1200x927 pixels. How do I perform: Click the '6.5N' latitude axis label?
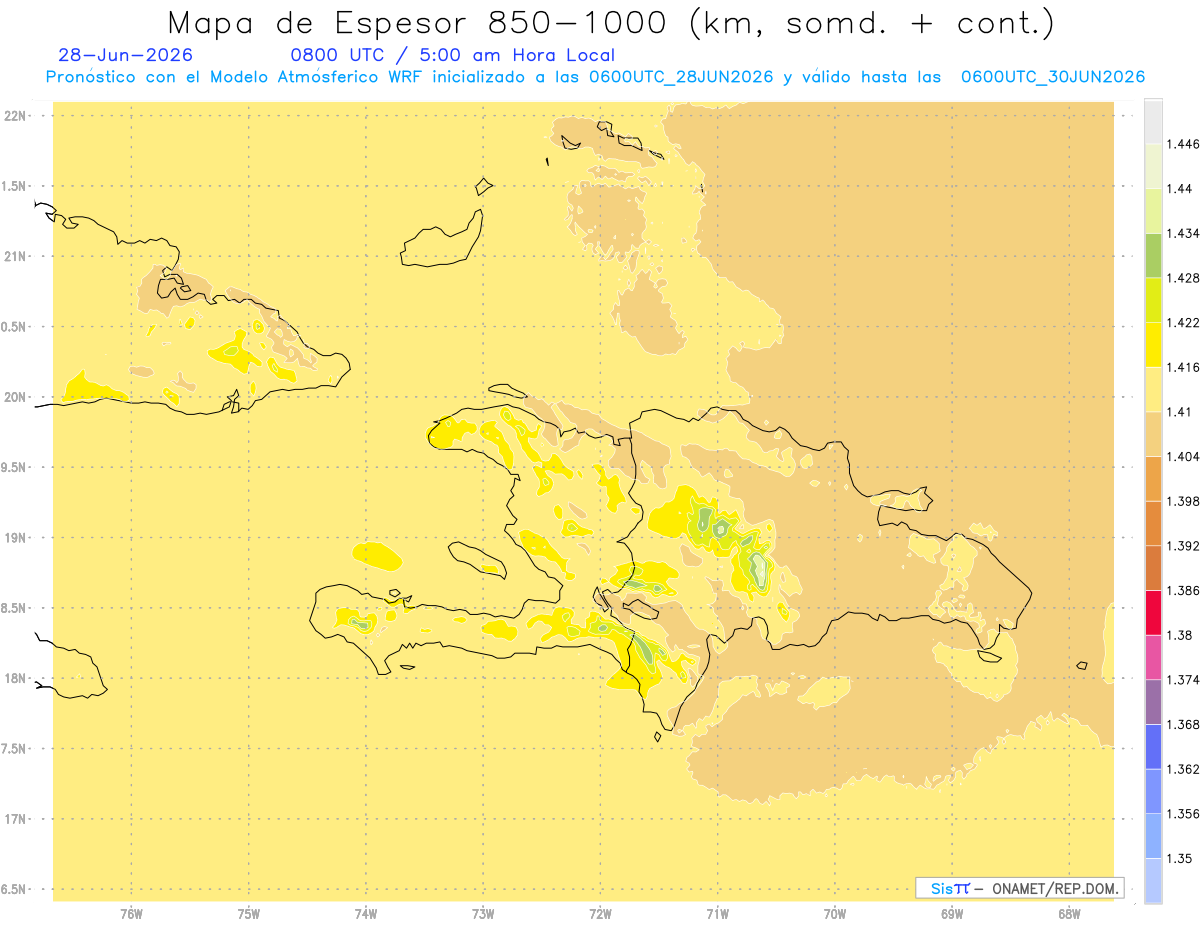[x=15, y=889]
